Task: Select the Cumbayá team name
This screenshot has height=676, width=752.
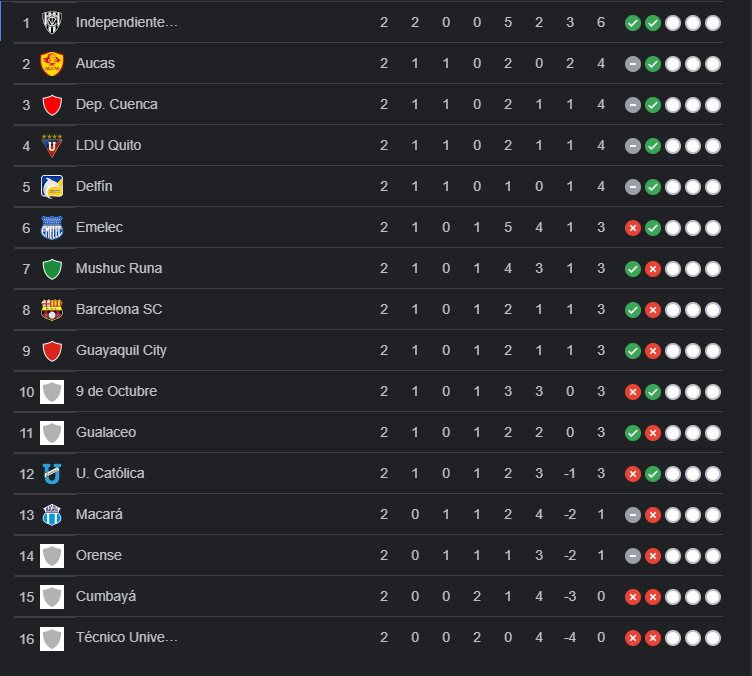Action: pos(106,596)
